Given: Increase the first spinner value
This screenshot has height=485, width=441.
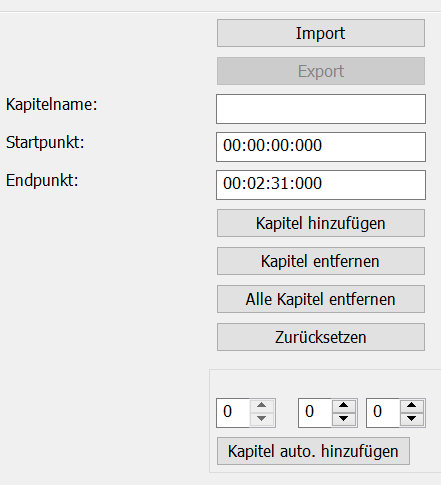Looking at the screenshot, I should click(262, 406).
